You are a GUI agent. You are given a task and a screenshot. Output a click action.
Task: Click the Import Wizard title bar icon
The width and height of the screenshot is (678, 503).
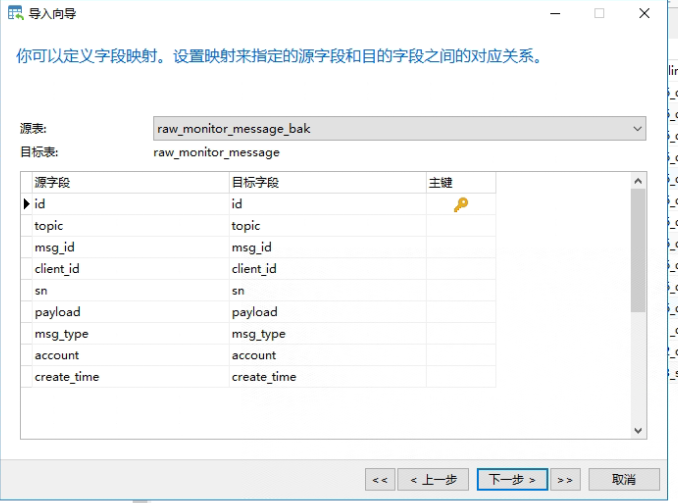(x=17, y=14)
